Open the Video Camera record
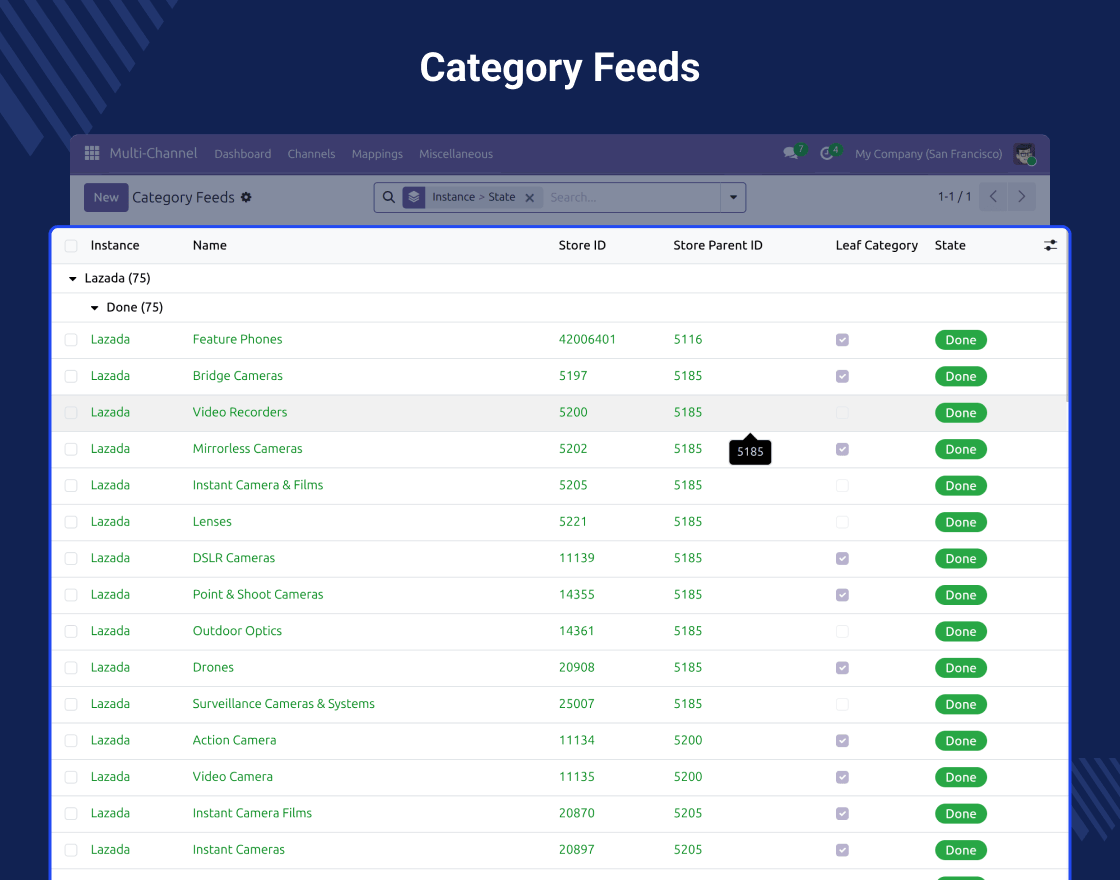The image size is (1120, 880). 232,776
